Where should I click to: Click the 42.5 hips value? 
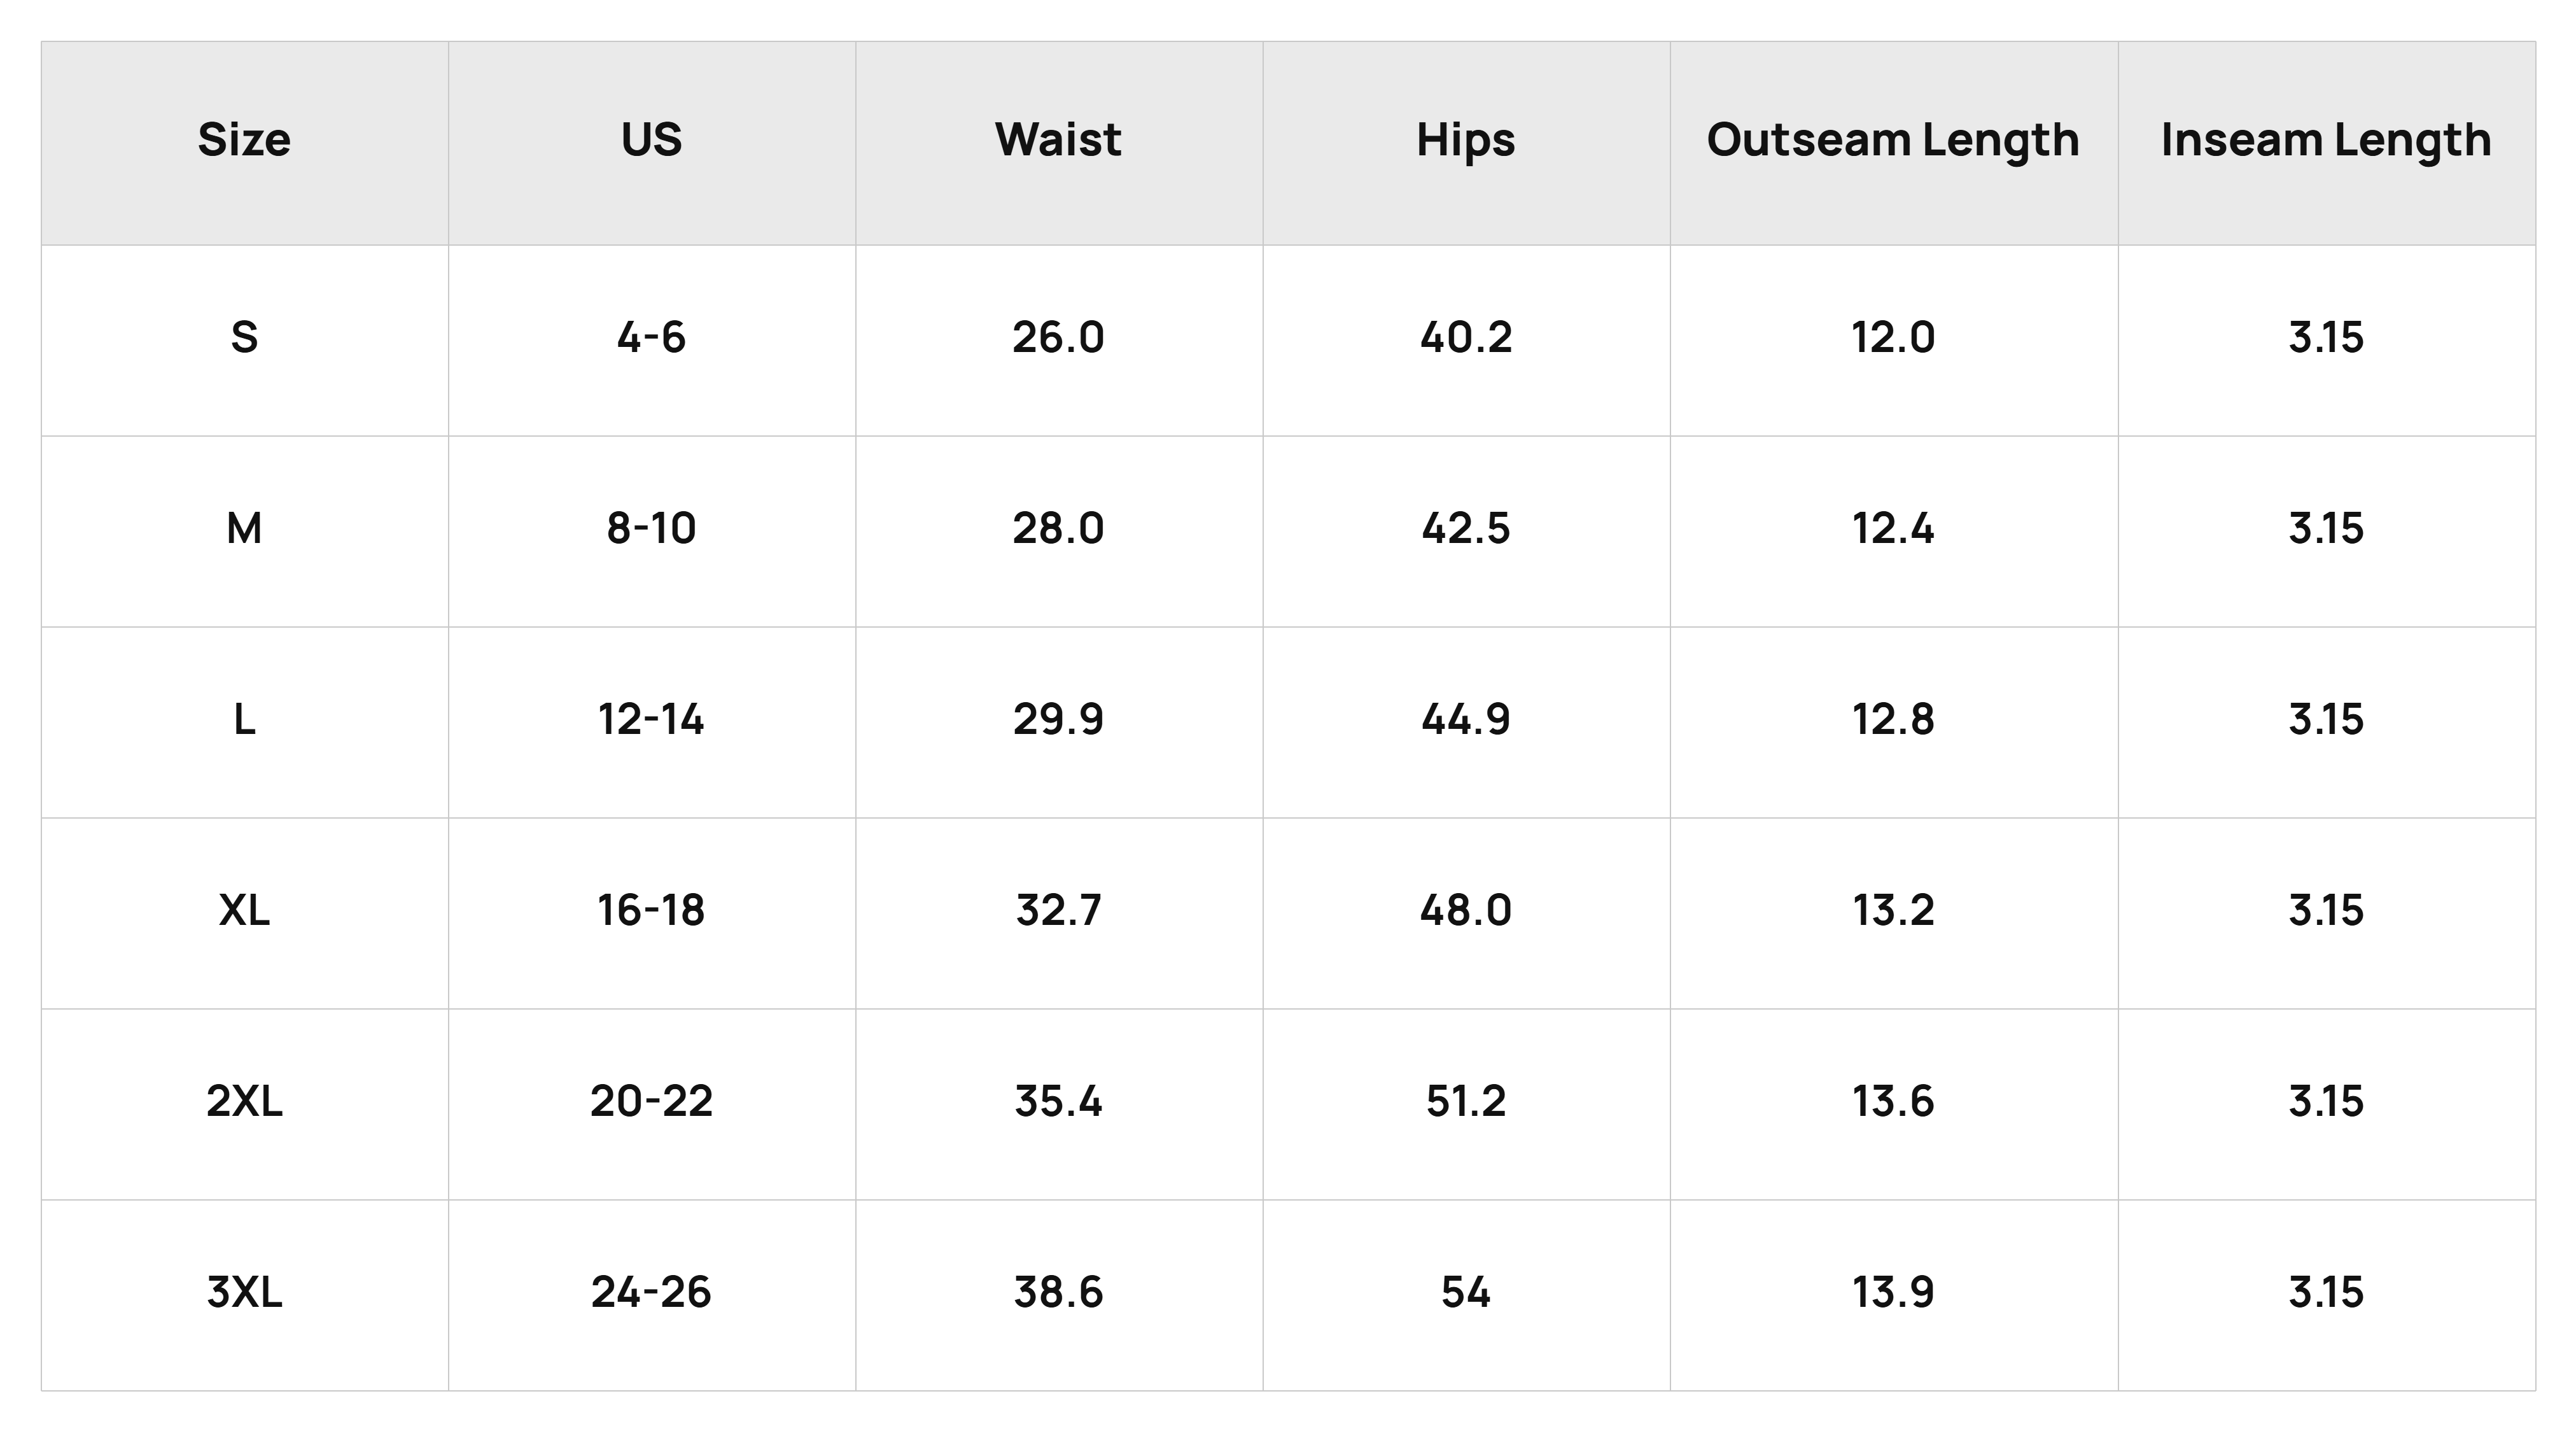[1466, 528]
